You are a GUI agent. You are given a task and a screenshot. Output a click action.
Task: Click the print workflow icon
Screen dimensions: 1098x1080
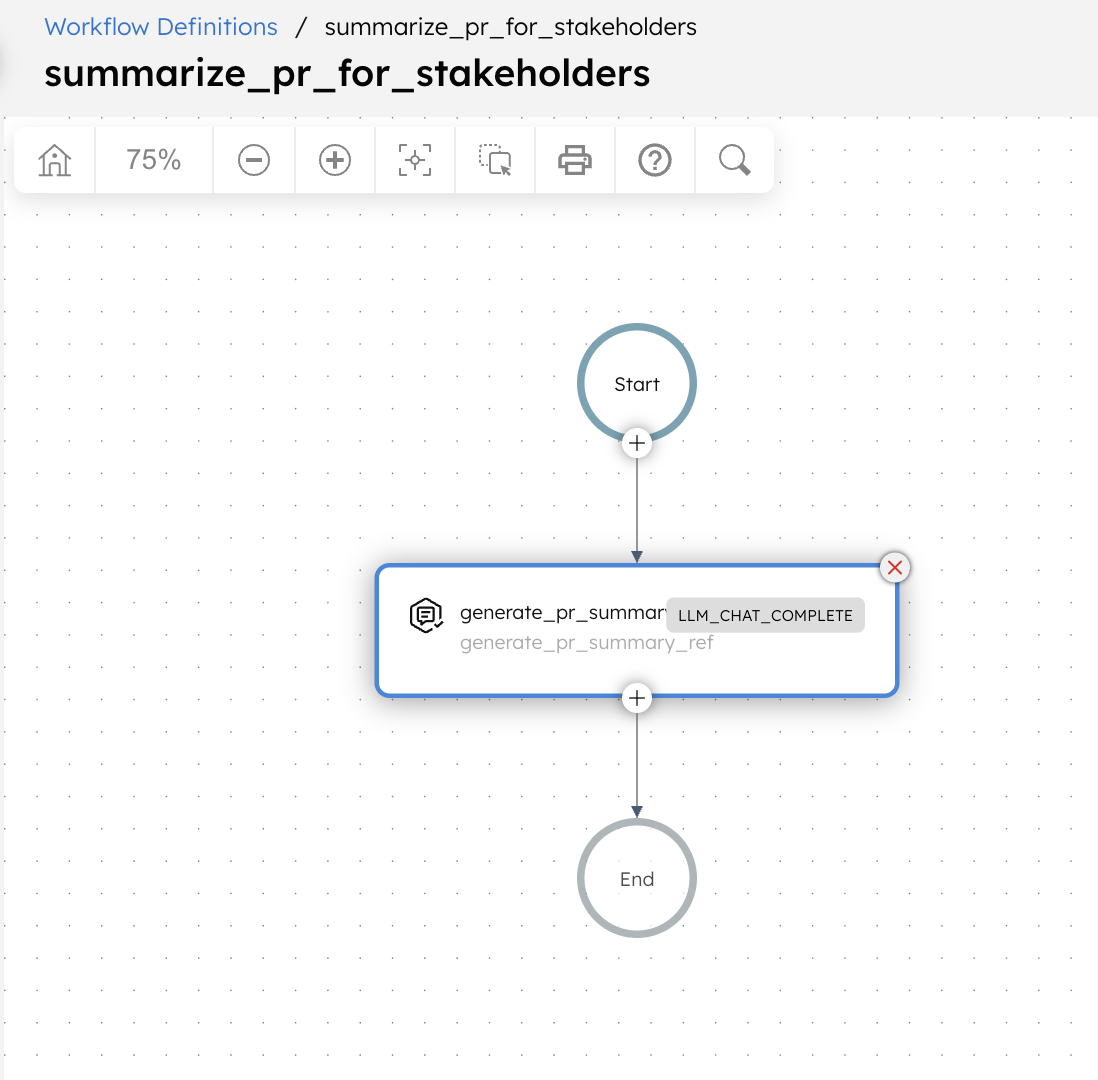(574, 159)
